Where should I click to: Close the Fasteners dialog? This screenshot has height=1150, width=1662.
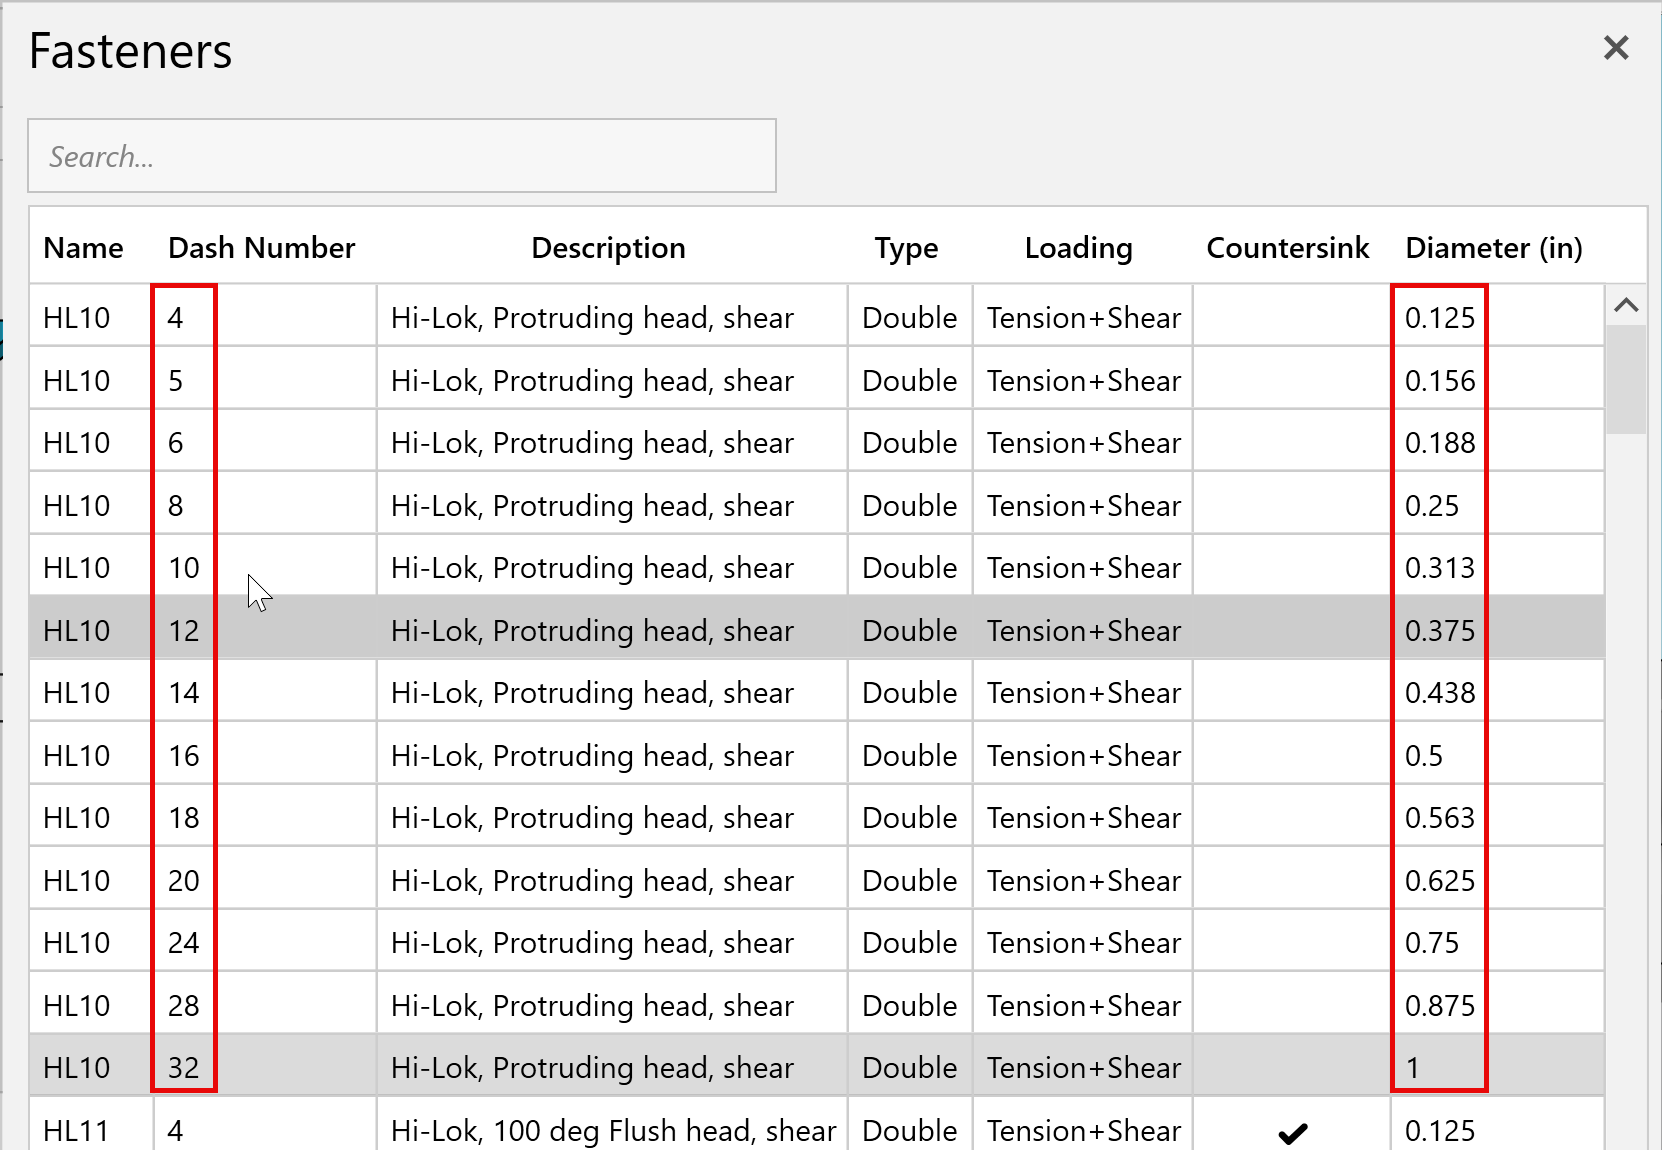tap(1616, 48)
